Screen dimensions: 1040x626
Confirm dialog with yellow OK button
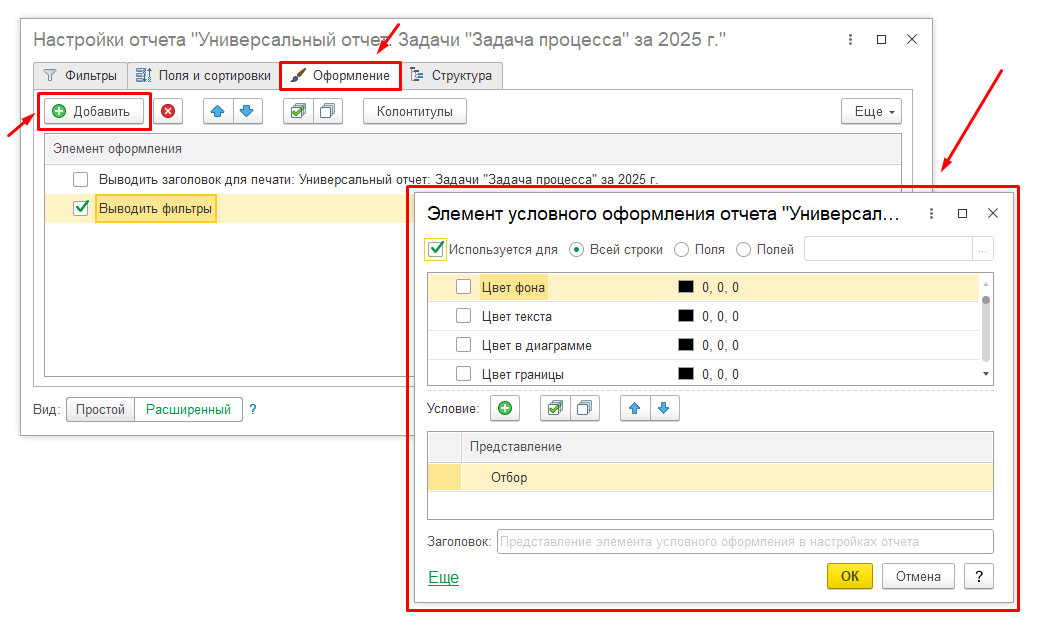(850, 576)
